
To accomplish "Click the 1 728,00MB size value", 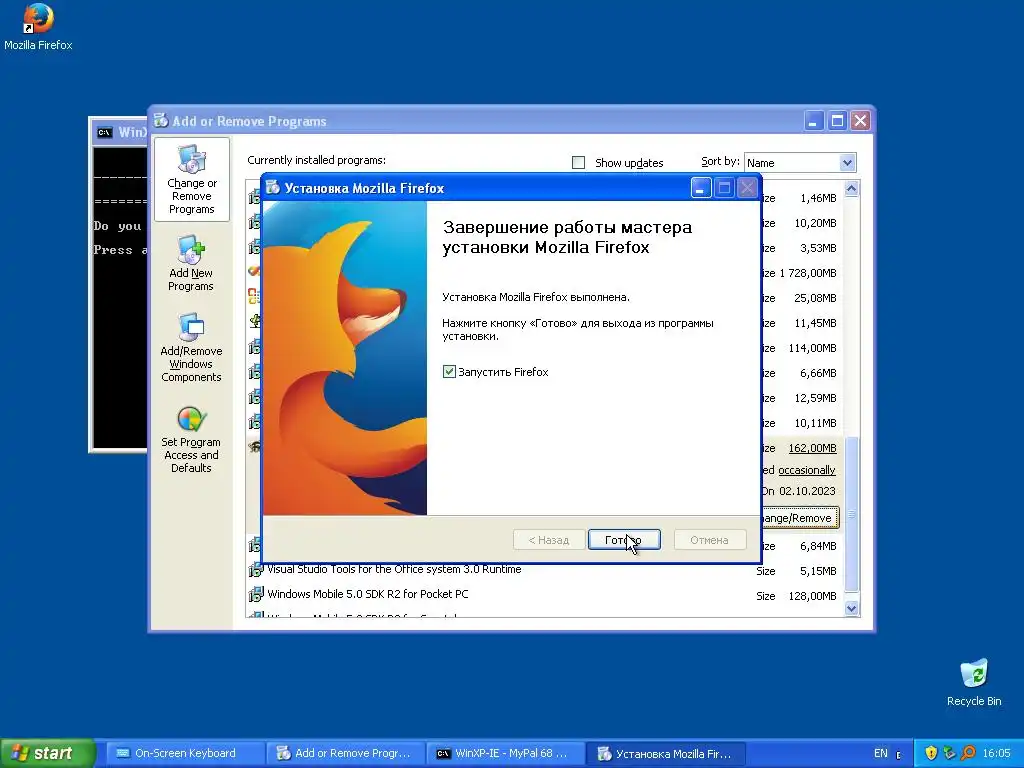I will coord(808,273).
